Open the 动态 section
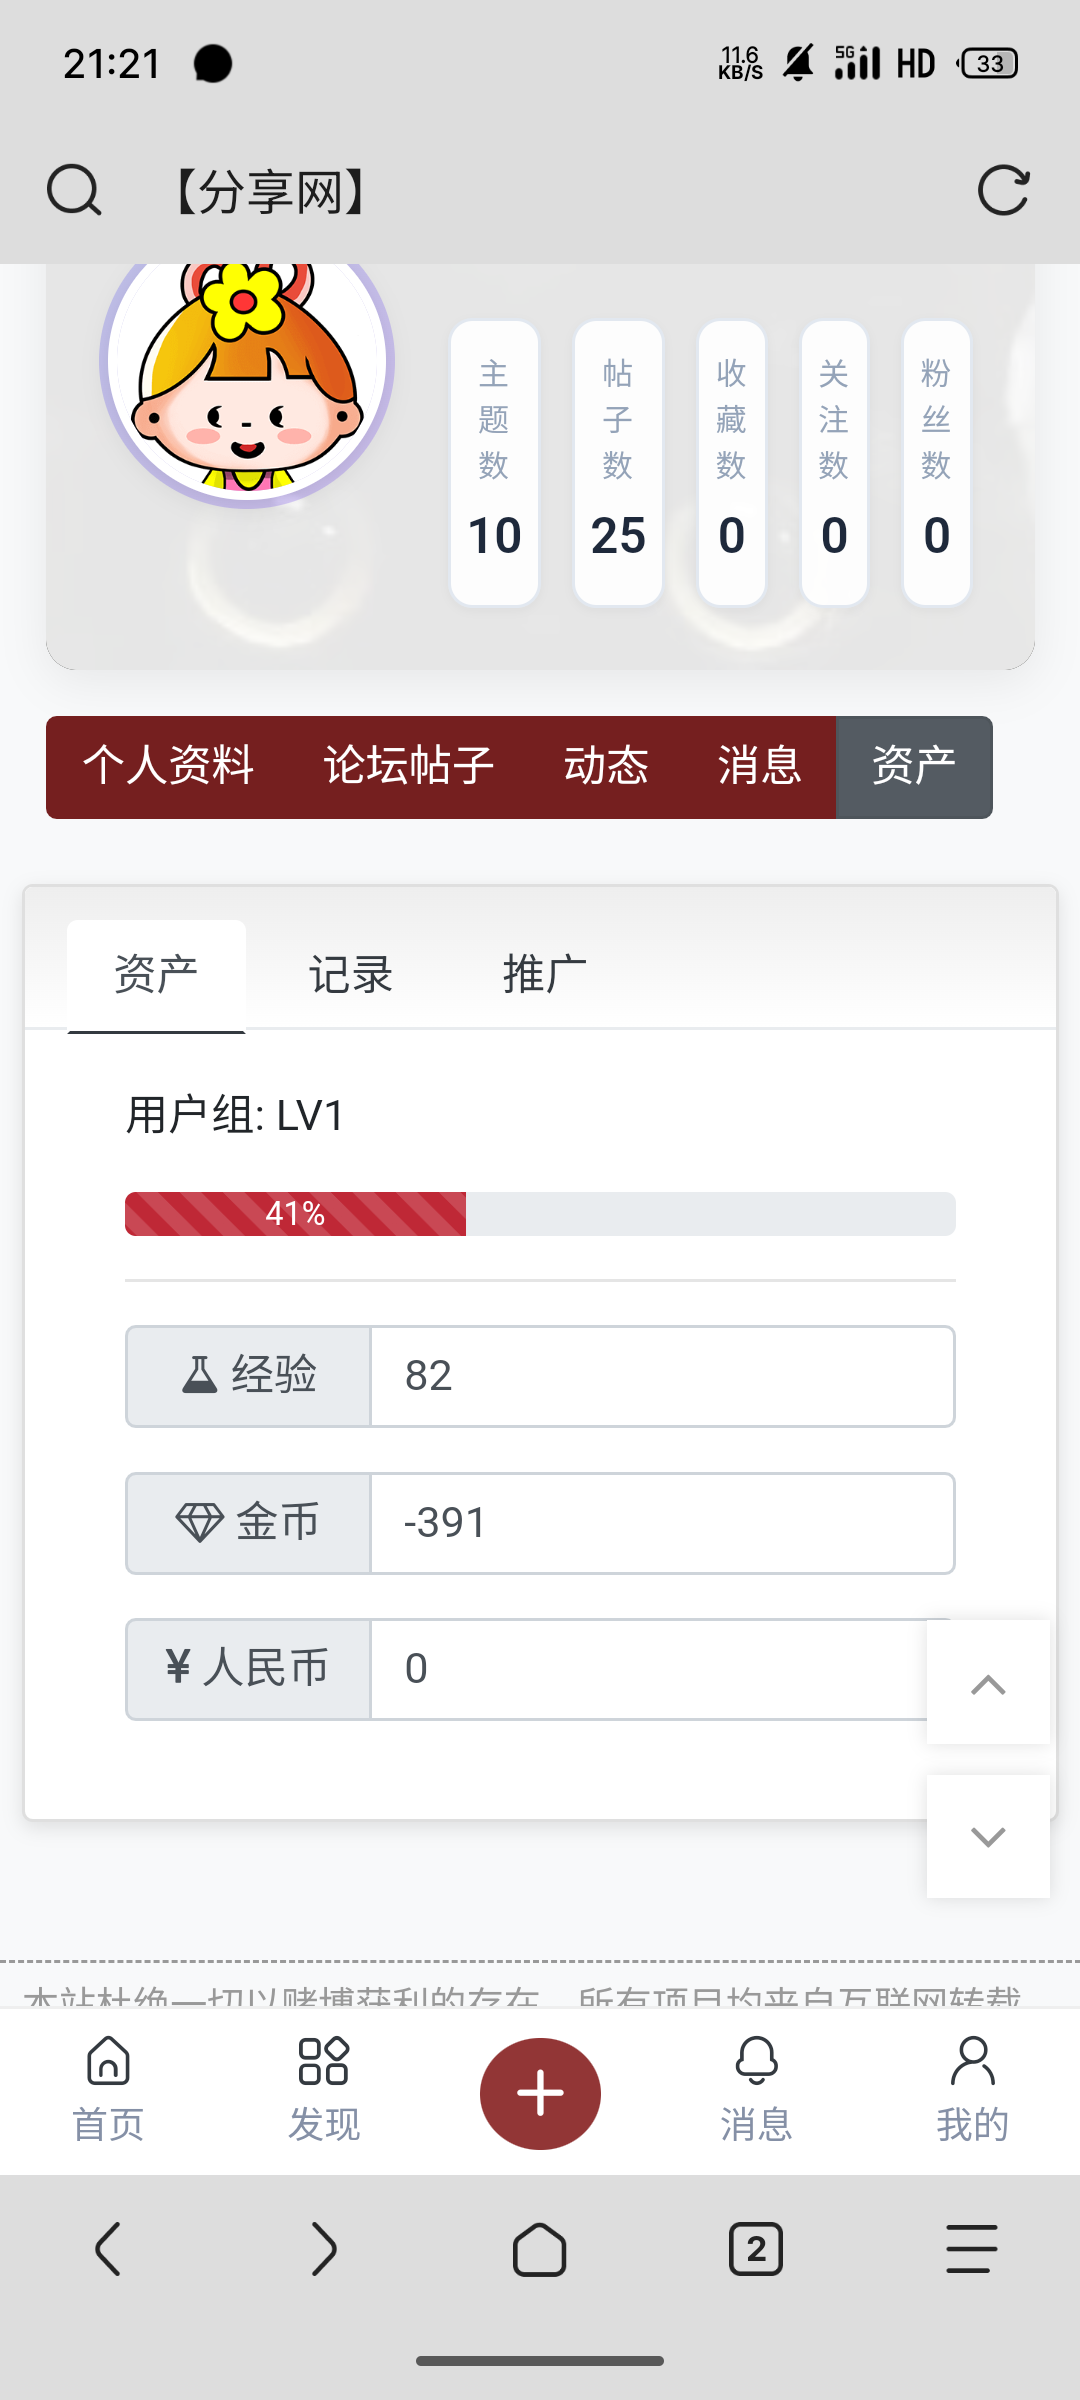Image resolution: width=1080 pixels, height=2400 pixels. click(606, 767)
